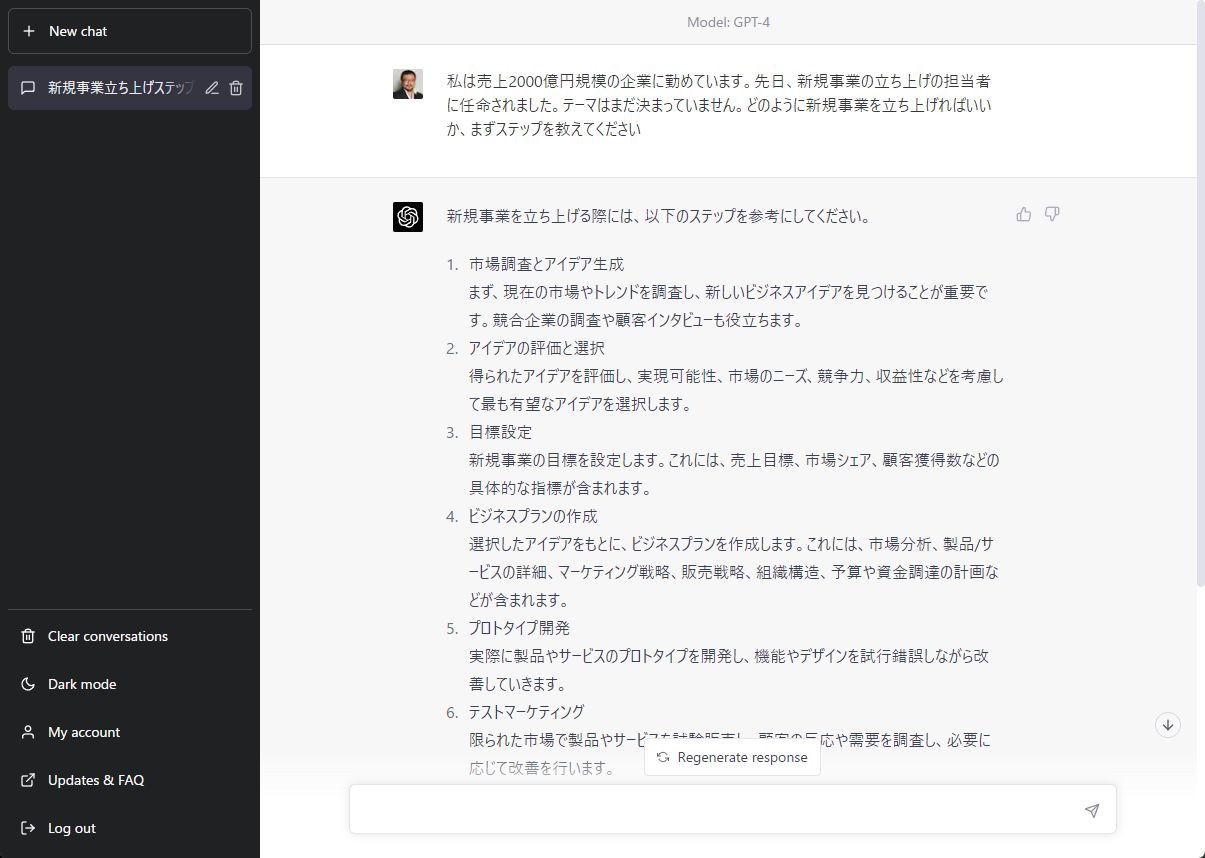The height and width of the screenshot is (858, 1205).
Task: Click the scroll to bottom arrow icon
Action: coord(1167,725)
